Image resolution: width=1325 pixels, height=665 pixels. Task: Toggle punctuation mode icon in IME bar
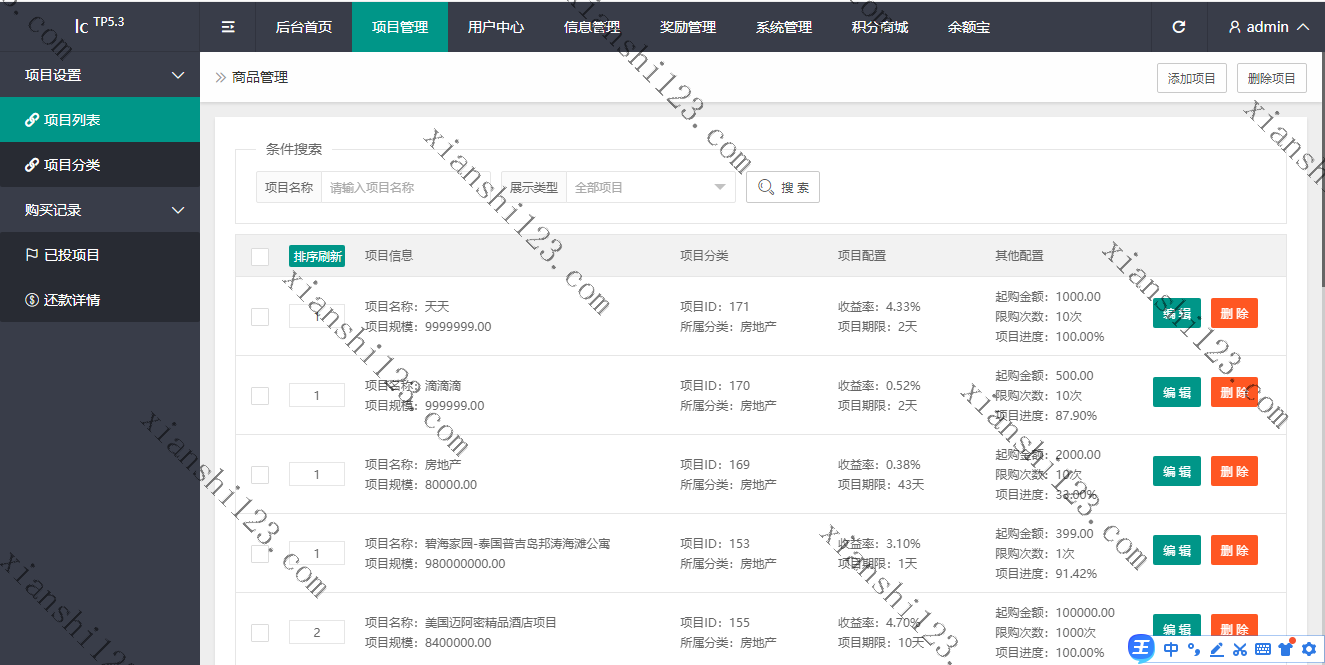[1193, 649]
